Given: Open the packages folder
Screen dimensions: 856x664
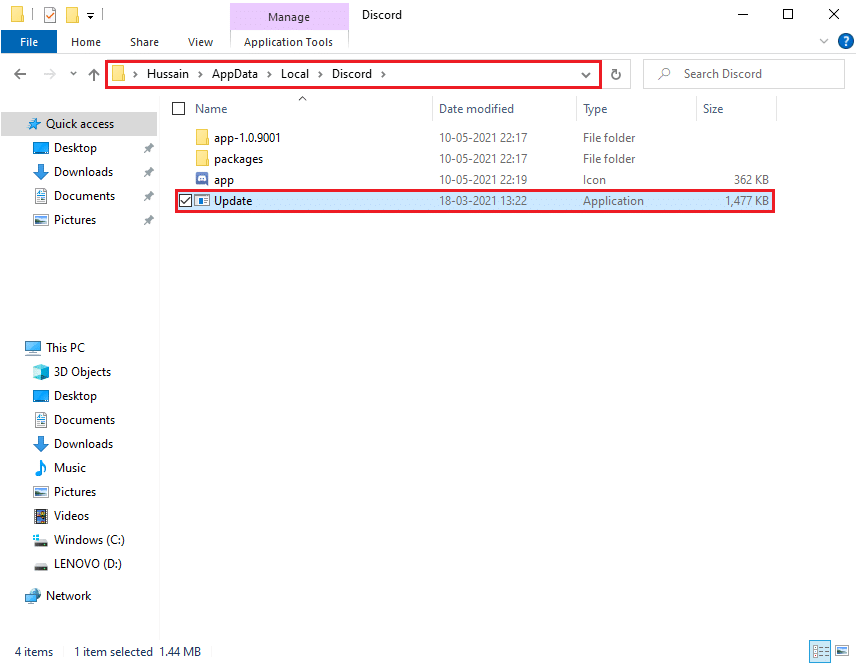Looking at the screenshot, I should pyautogui.click(x=240, y=158).
